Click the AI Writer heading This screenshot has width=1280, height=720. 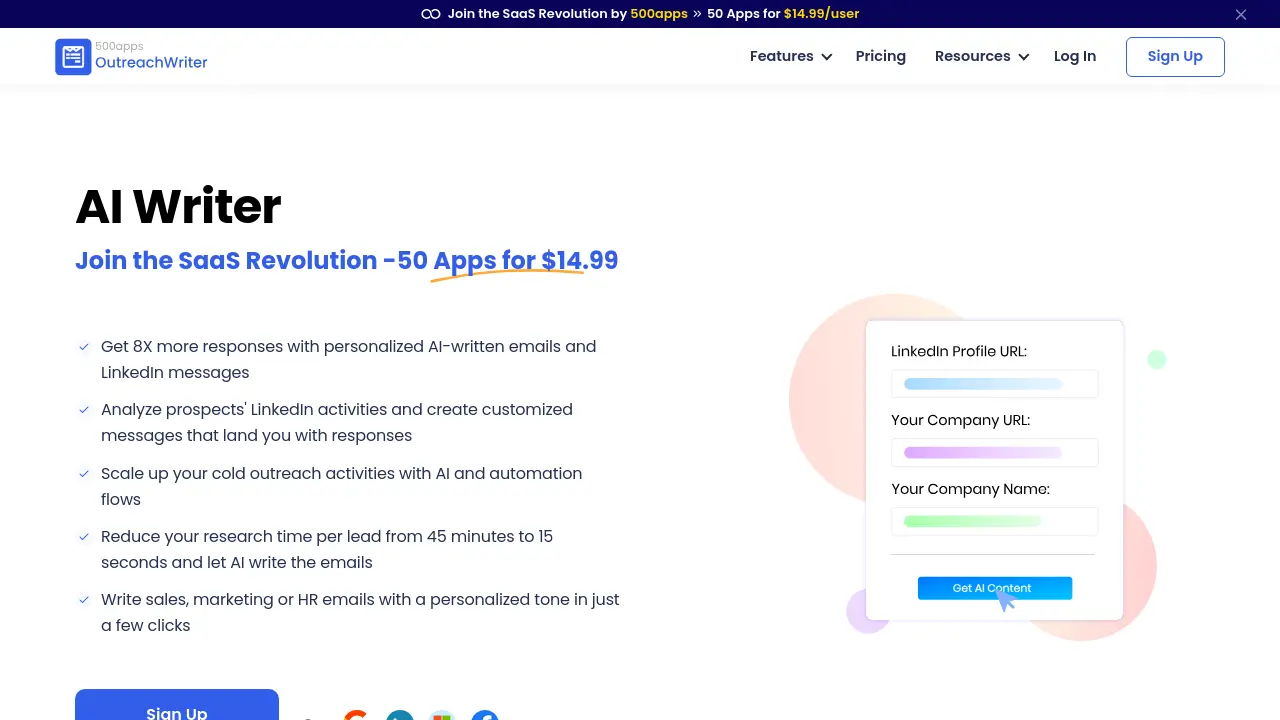point(178,206)
